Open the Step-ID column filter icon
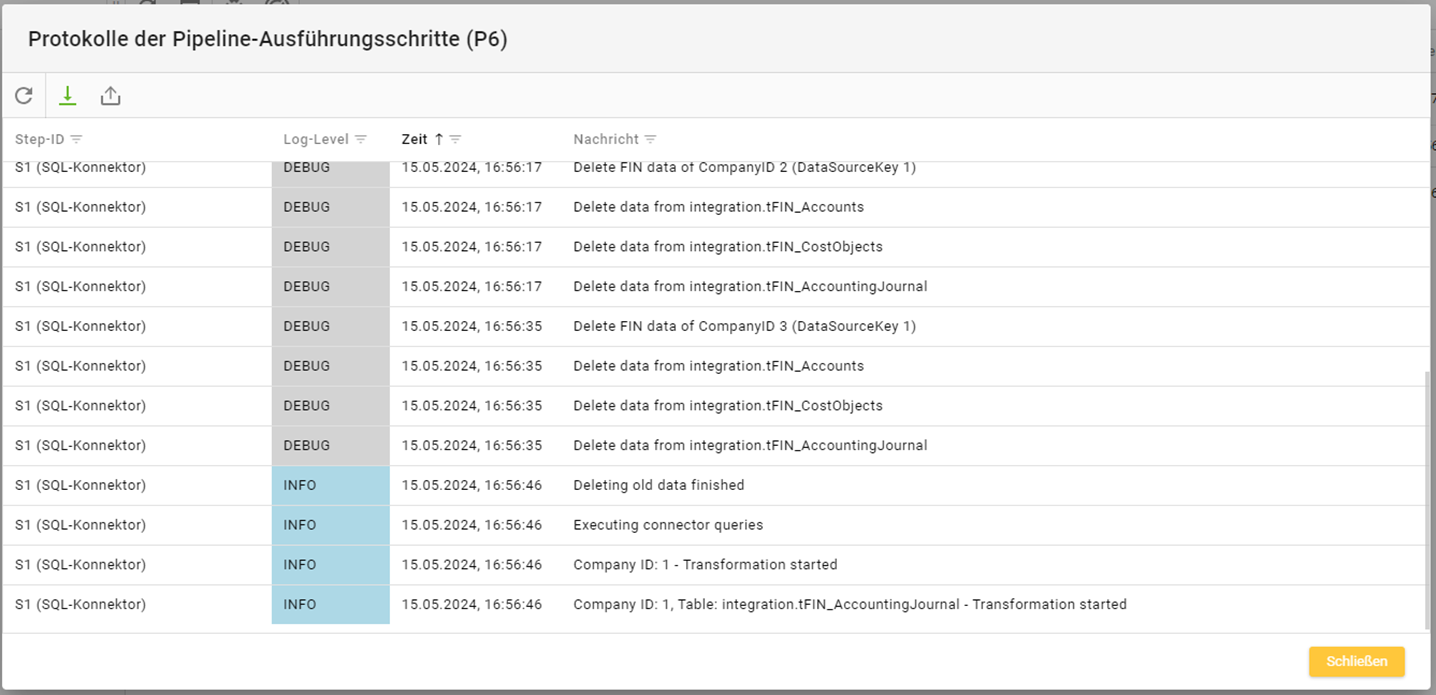The image size is (1436, 695). [x=76, y=139]
